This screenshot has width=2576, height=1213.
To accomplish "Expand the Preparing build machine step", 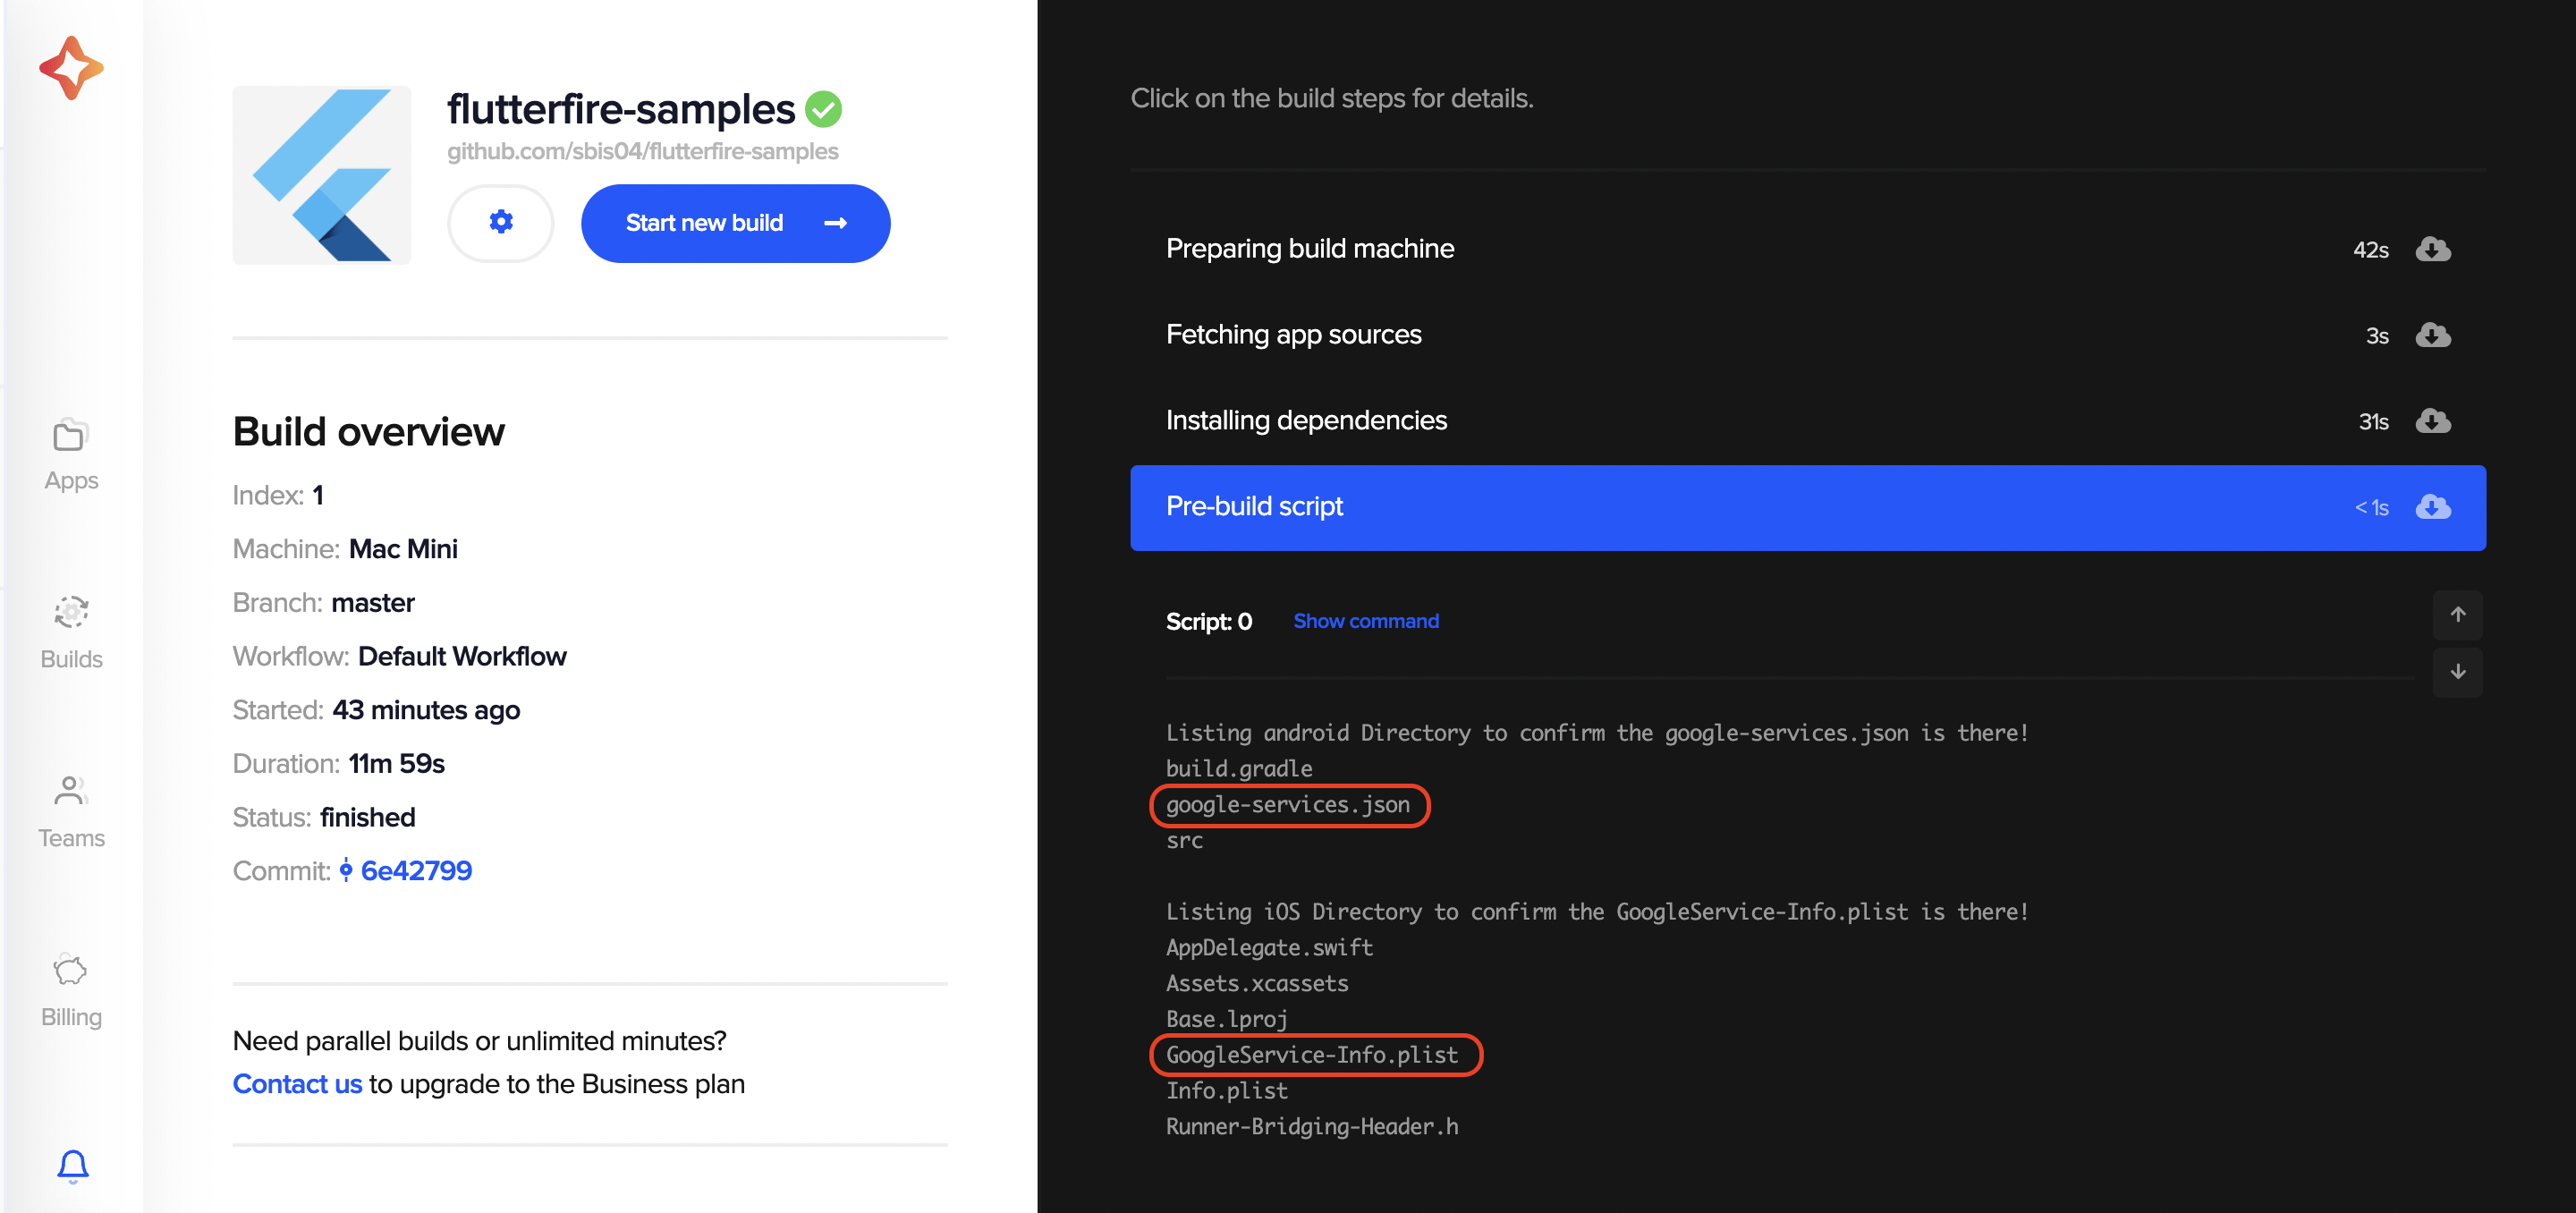I will pos(1807,249).
